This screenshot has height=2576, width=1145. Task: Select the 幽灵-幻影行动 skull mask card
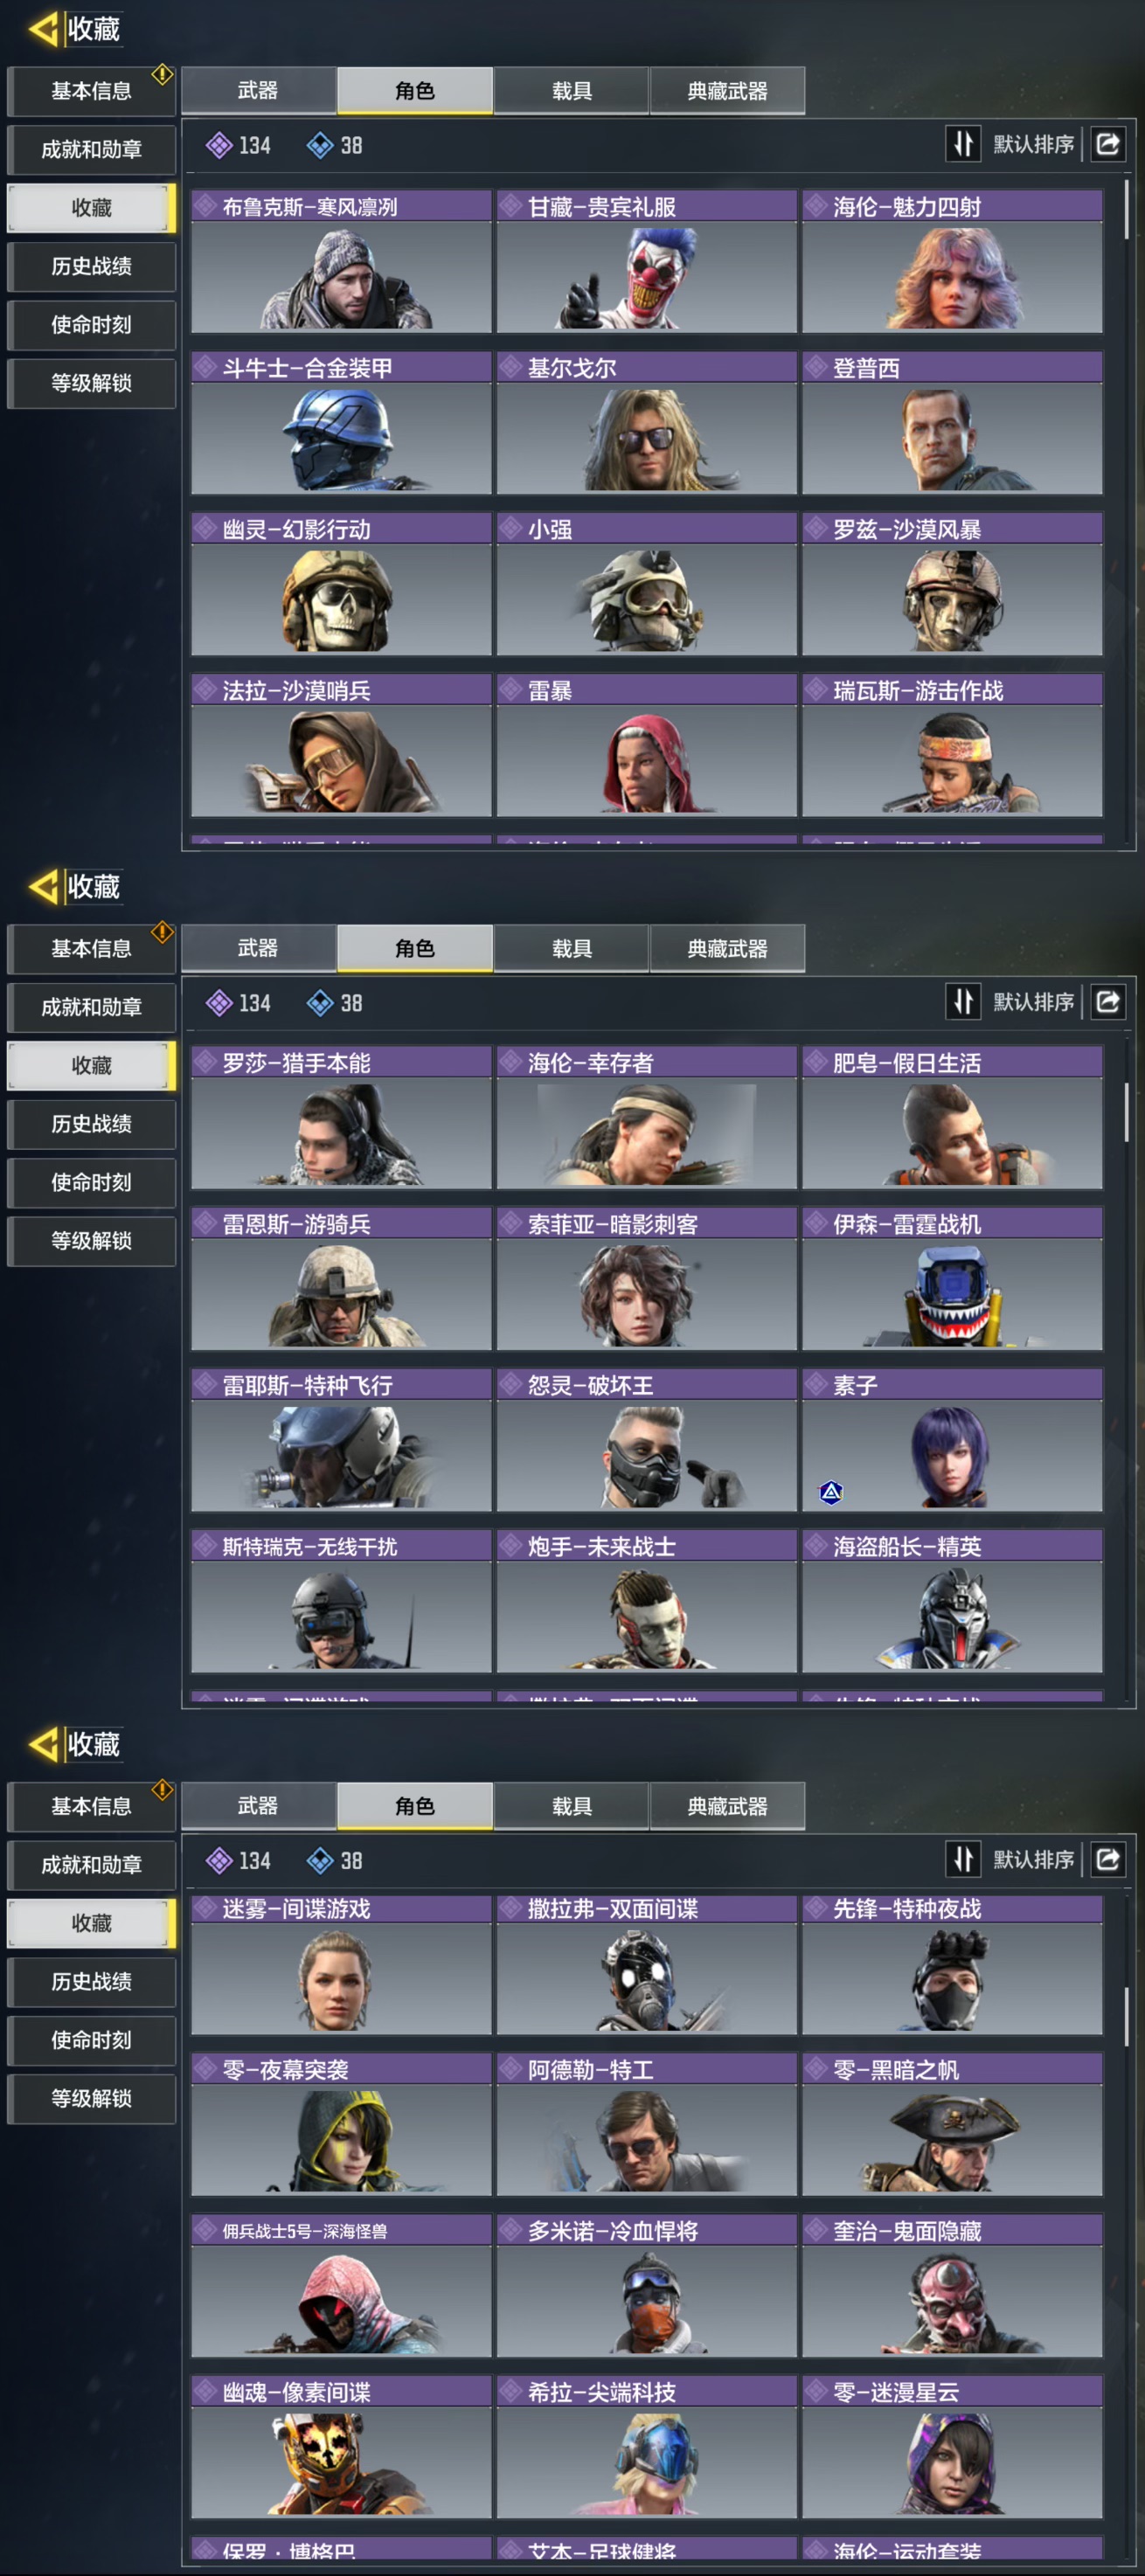(341, 584)
